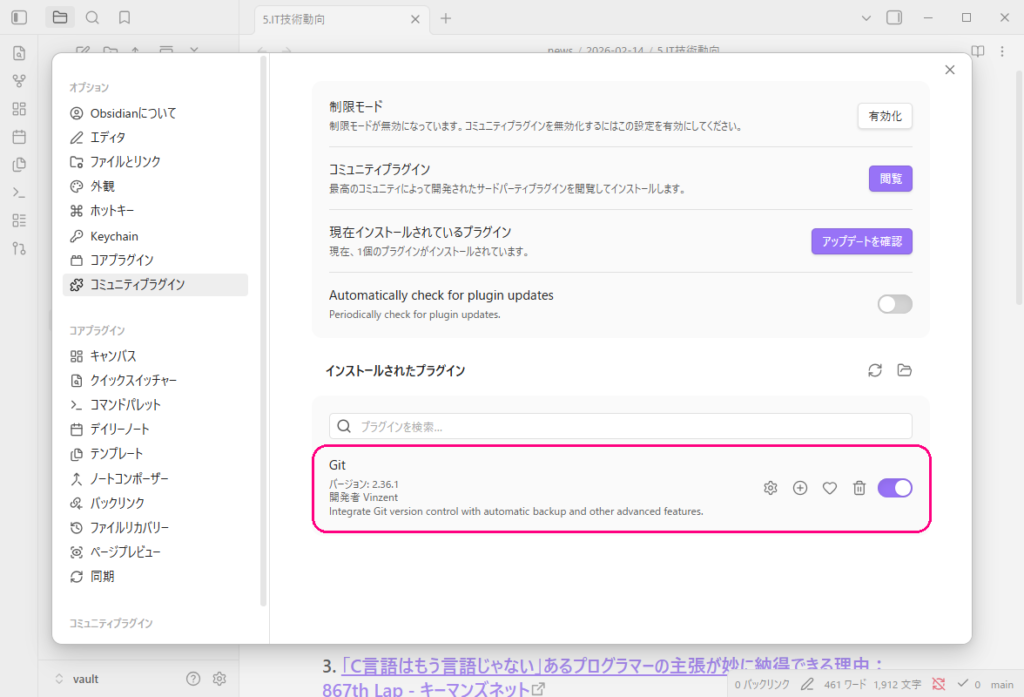The width and height of the screenshot is (1024, 697).
Task: Enable automatic plugin update checks toggle
Action: pyautogui.click(x=894, y=304)
